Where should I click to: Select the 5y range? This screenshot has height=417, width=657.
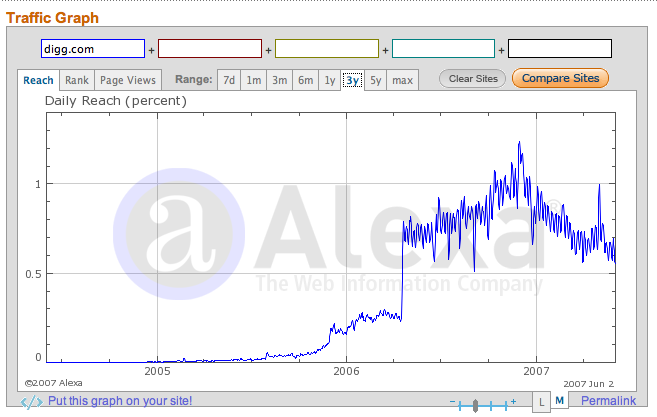click(x=375, y=80)
